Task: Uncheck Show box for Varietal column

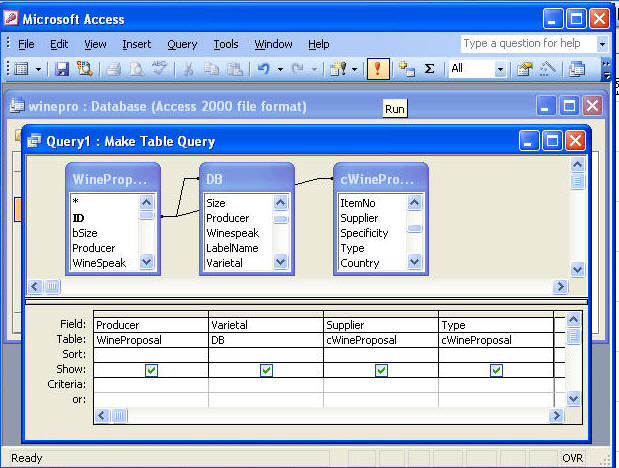Action: tap(266, 370)
